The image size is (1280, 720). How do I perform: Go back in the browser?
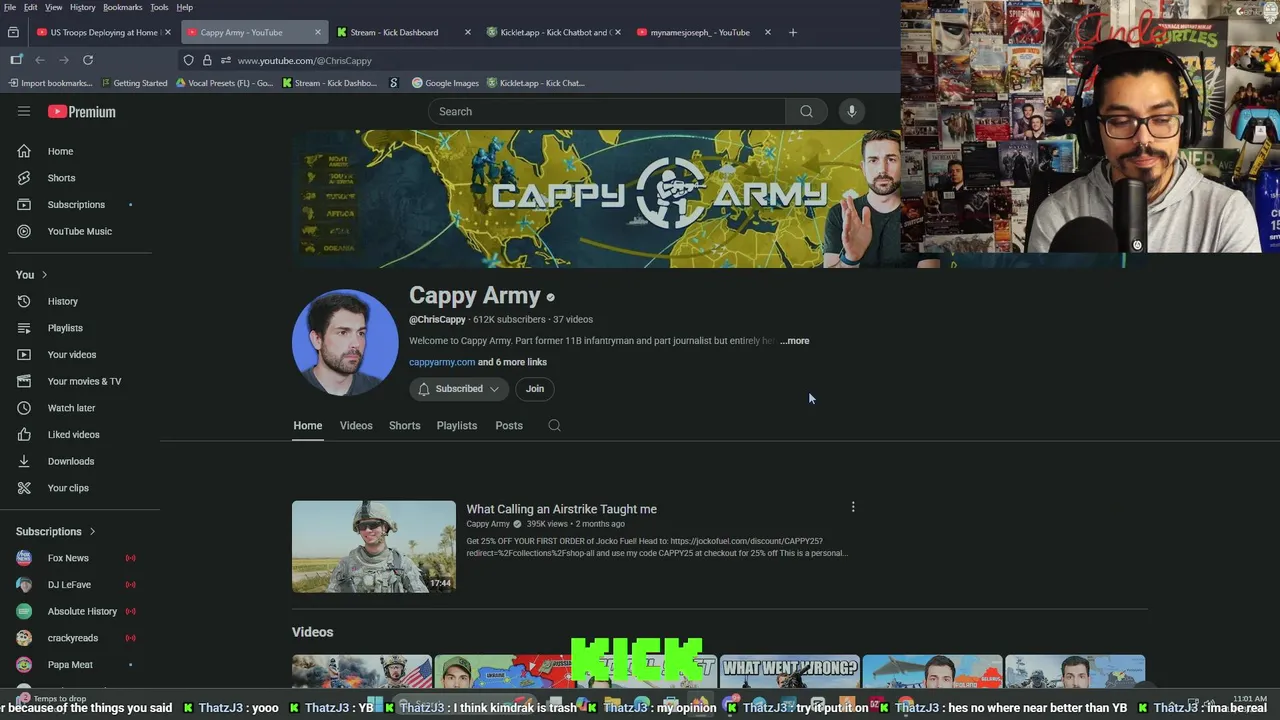coord(40,60)
